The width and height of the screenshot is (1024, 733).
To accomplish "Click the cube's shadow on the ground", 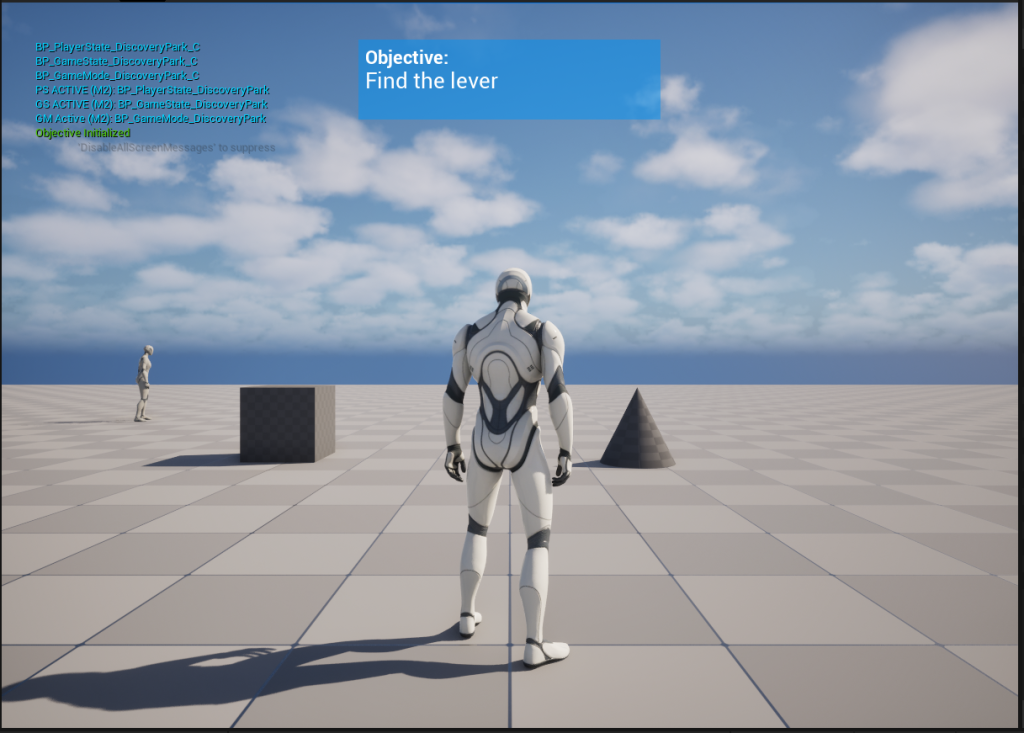I will click(x=195, y=460).
